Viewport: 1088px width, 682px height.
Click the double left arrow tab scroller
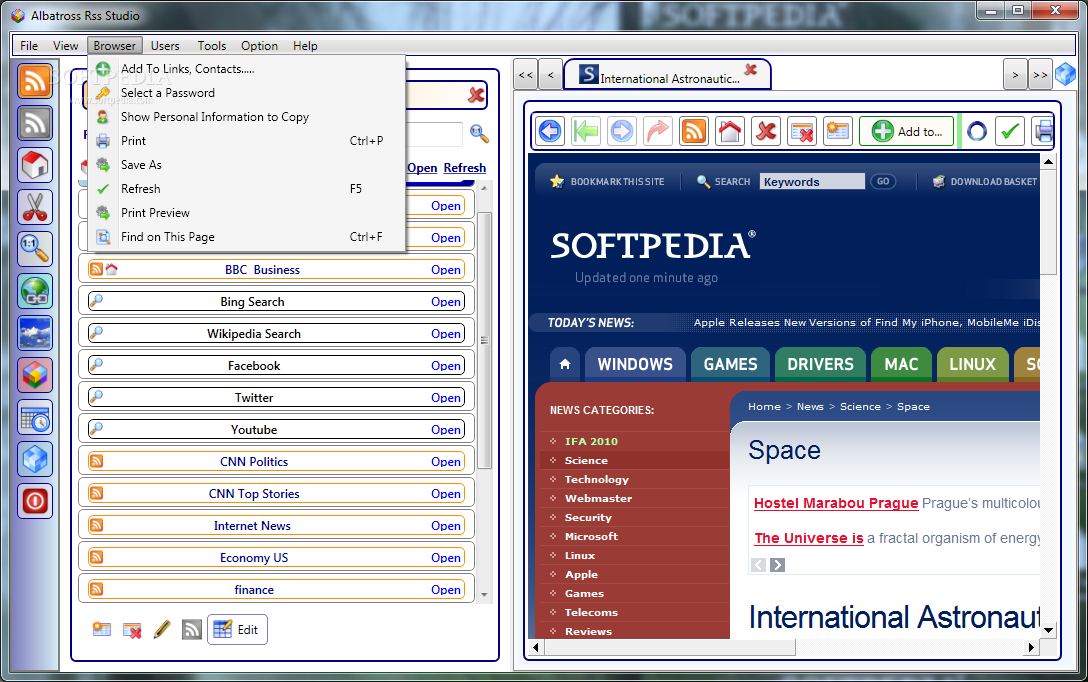(525, 75)
